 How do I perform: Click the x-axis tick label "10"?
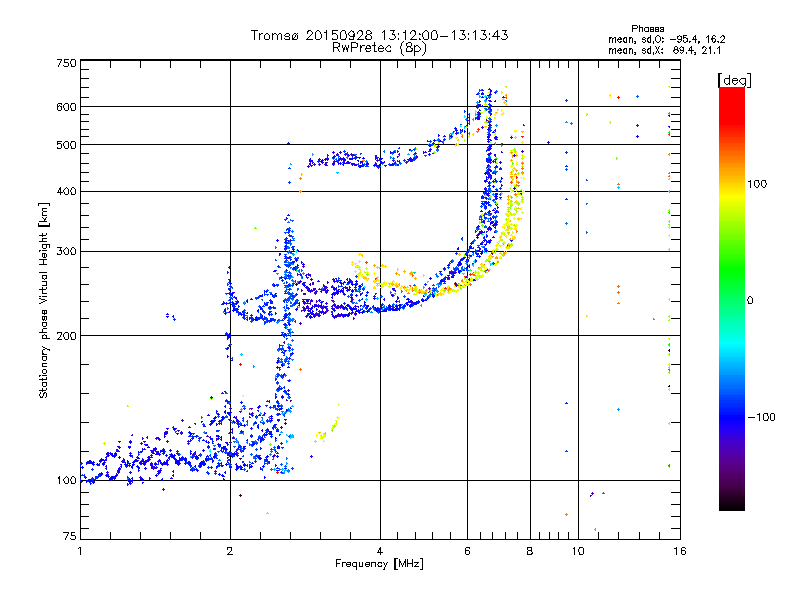click(x=578, y=551)
